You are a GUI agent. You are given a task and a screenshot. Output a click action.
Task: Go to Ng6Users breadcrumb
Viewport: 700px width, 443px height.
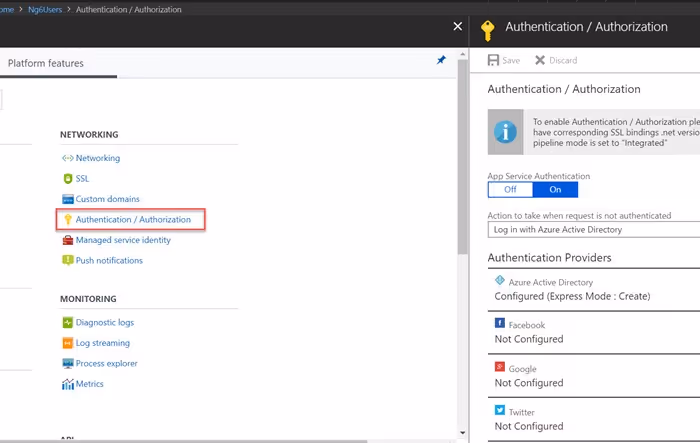tap(45, 9)
